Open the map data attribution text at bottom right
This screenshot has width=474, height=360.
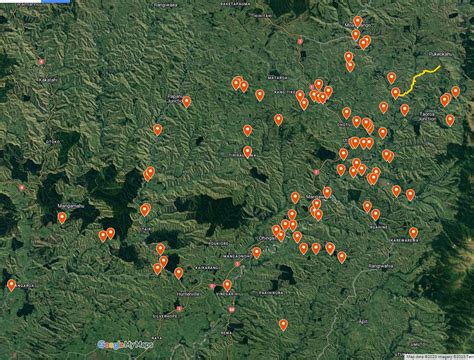point(439,357)
